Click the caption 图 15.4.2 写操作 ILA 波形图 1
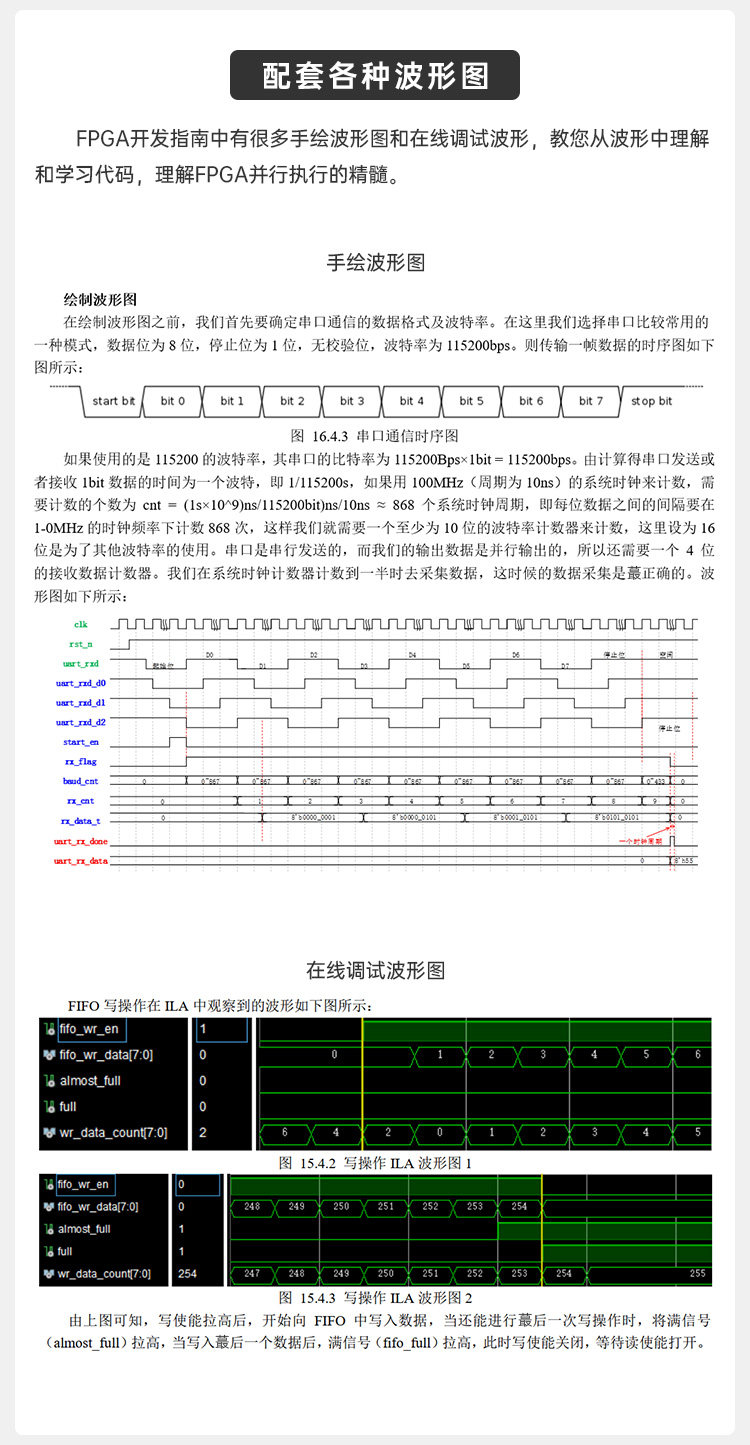The width and height of the screenshot is (750, 1445). click(x=374, y=1163)
